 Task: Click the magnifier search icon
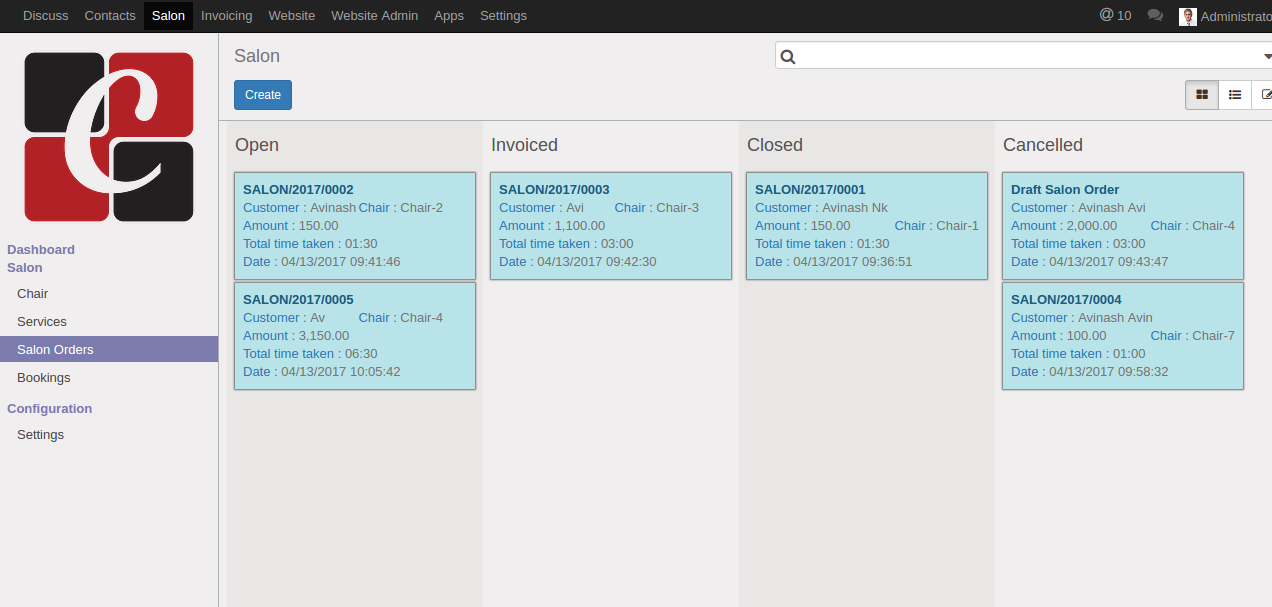point(788,57)
